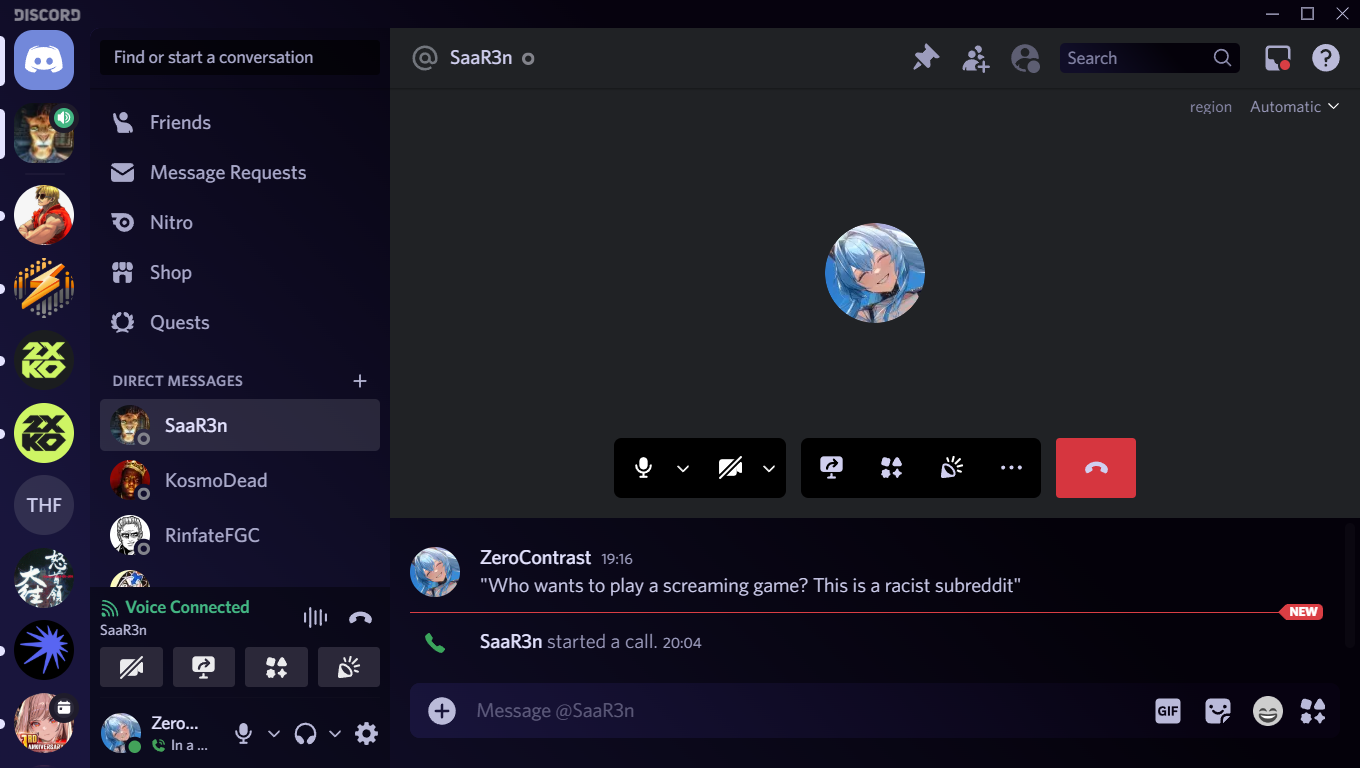This screenshot has height=768, width=1360.
Task: Open the GIF picker
Action: click(x=1168, y=711)
